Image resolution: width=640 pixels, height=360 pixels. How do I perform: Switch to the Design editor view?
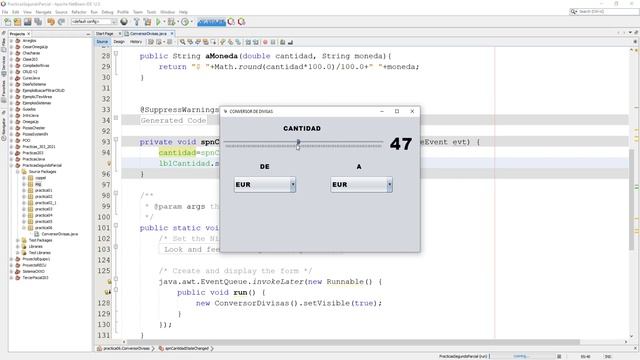(119, 42)
